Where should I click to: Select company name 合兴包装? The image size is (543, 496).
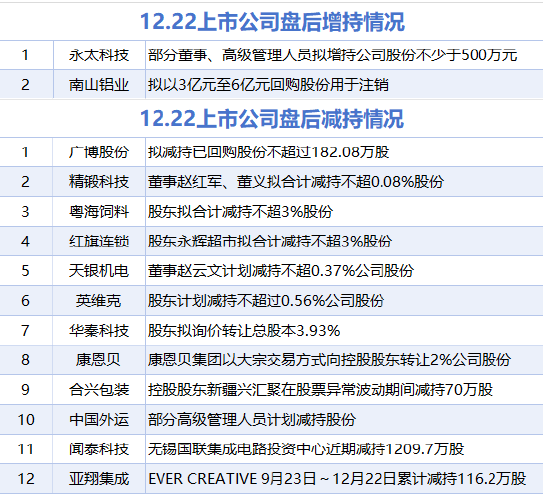(99, 390)
